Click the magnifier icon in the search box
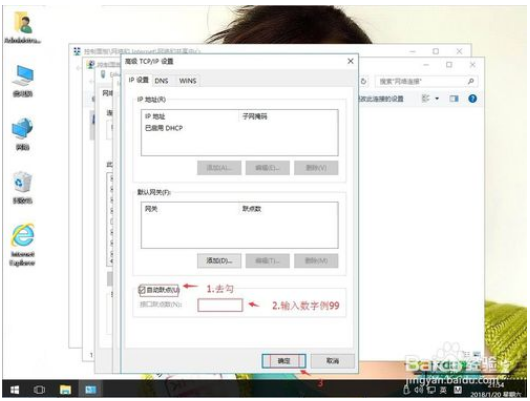The width and height of the screenshot is (530, 401). click(x=471, y=81)
